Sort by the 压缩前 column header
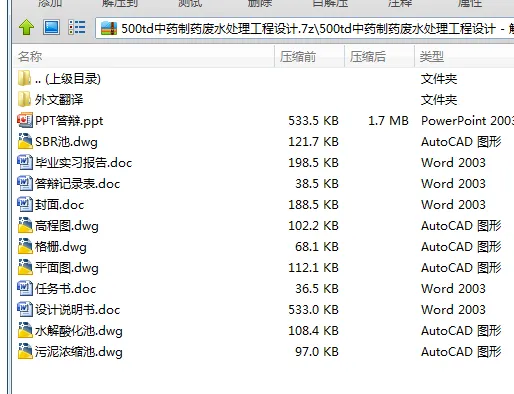 (309, 57)
